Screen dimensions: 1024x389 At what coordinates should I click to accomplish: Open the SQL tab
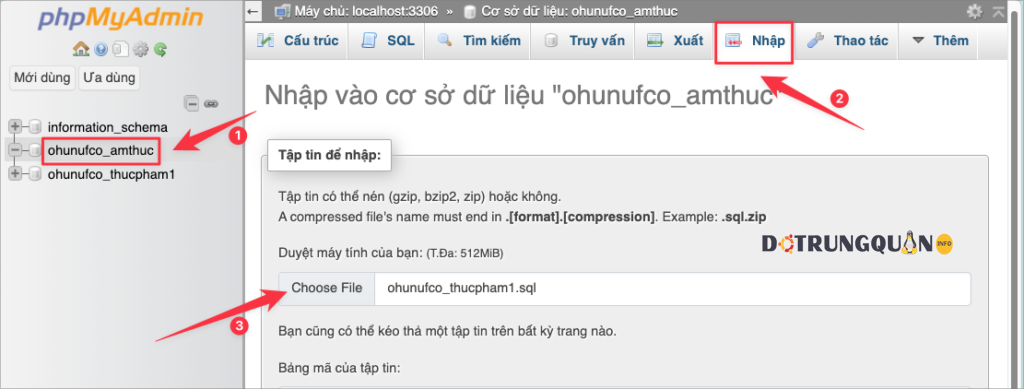[x=388, y=40]
